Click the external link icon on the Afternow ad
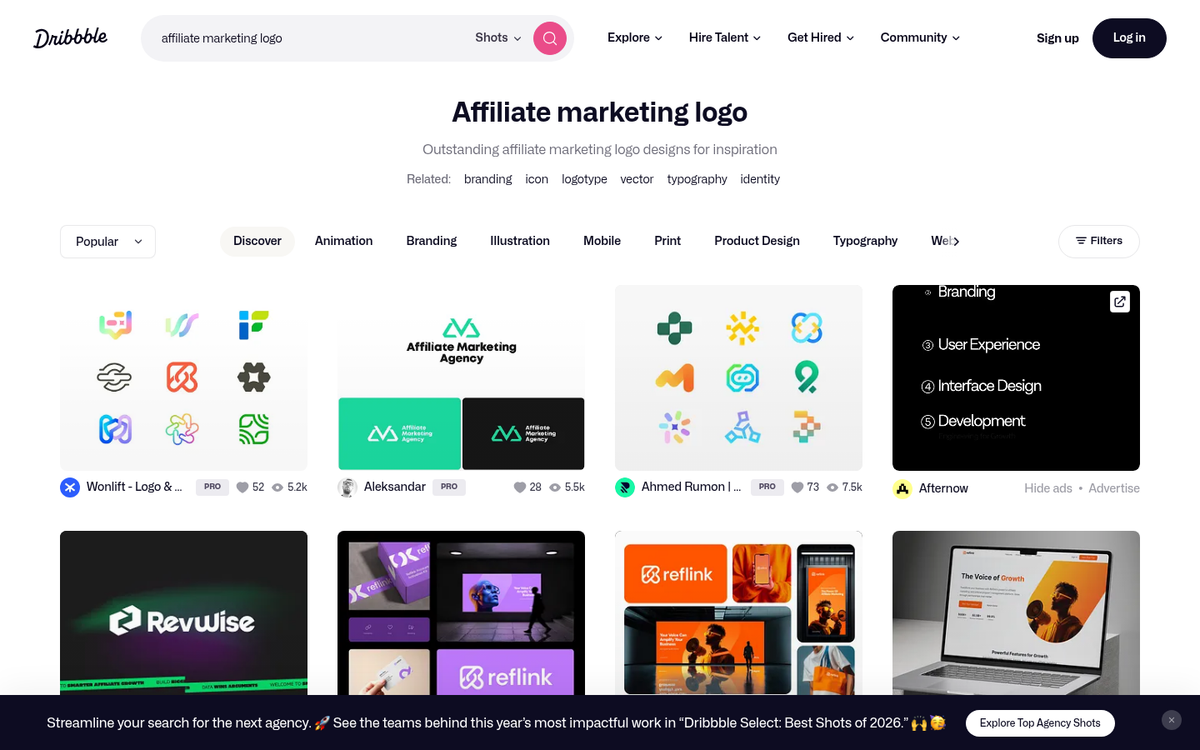The width and height of the screenshot is (1200, 750). (x=1119, y=301)
